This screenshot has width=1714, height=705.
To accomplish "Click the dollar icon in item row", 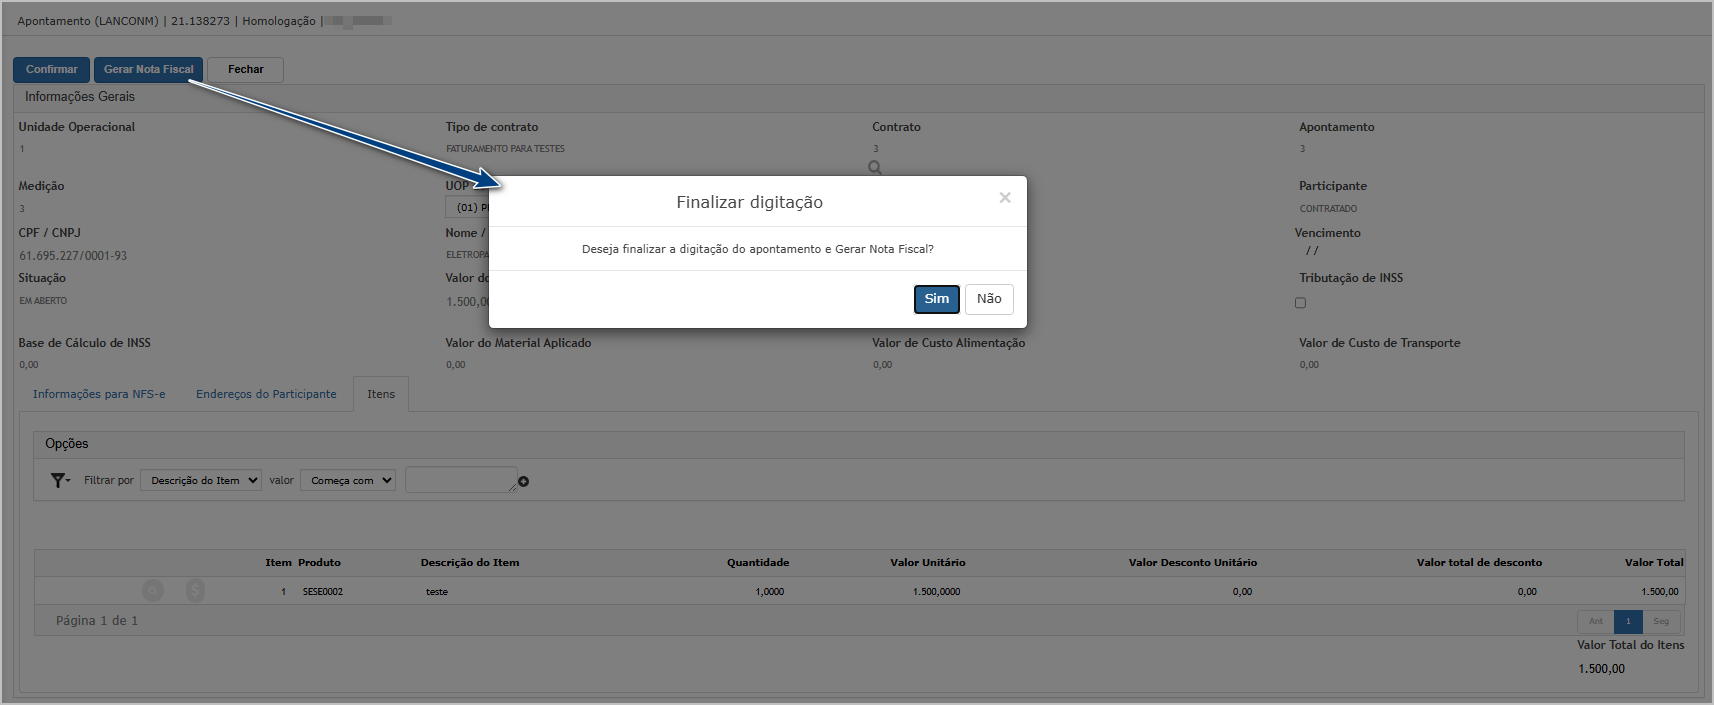I will pos(195,591).
